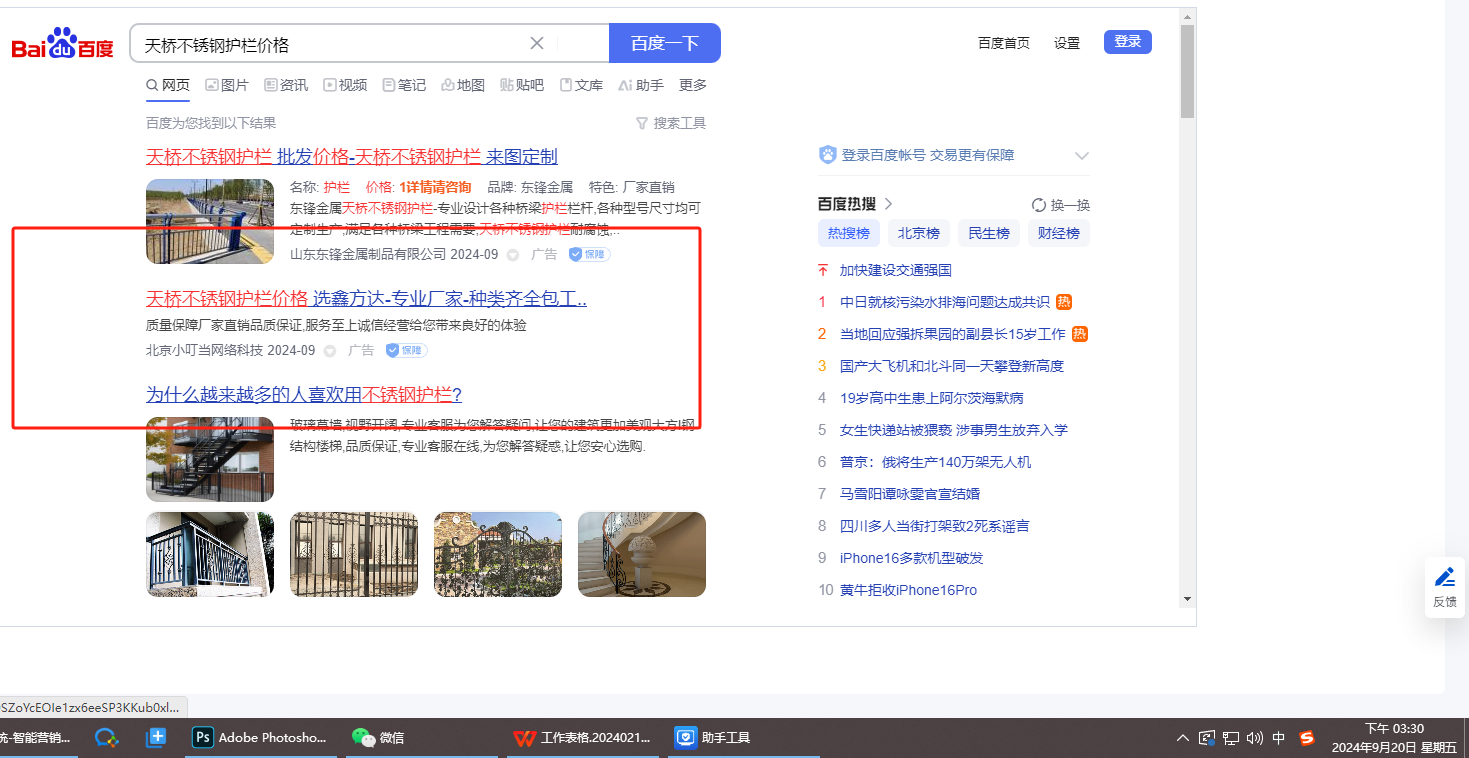Select 北京榜 hot list tab

click(x=918, y=233)
